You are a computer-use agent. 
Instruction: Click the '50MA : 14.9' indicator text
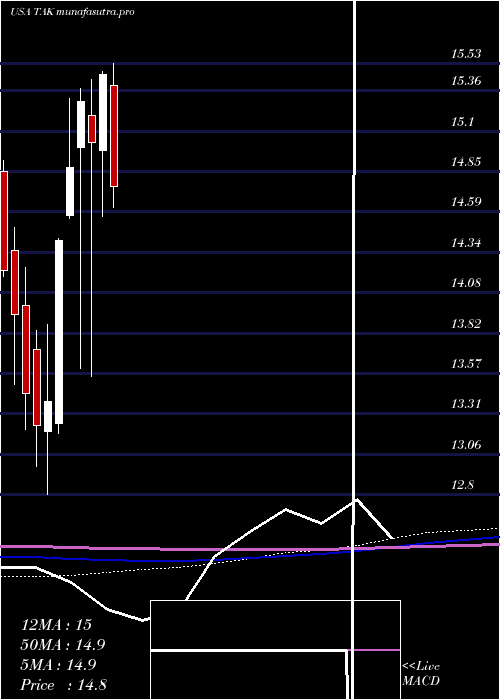tap(63, 645)
